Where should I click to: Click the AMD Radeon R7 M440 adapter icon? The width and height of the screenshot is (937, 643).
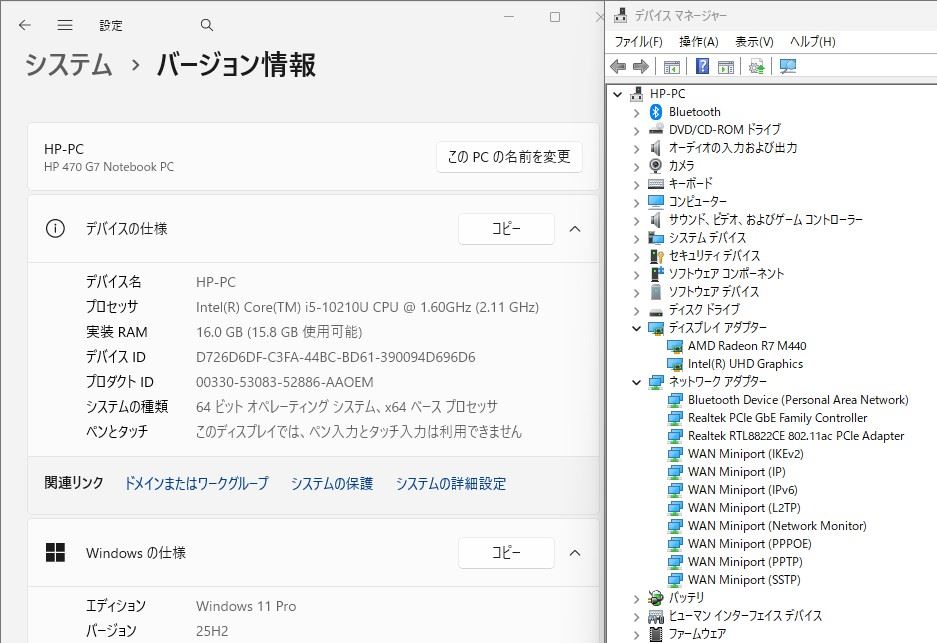675,346
